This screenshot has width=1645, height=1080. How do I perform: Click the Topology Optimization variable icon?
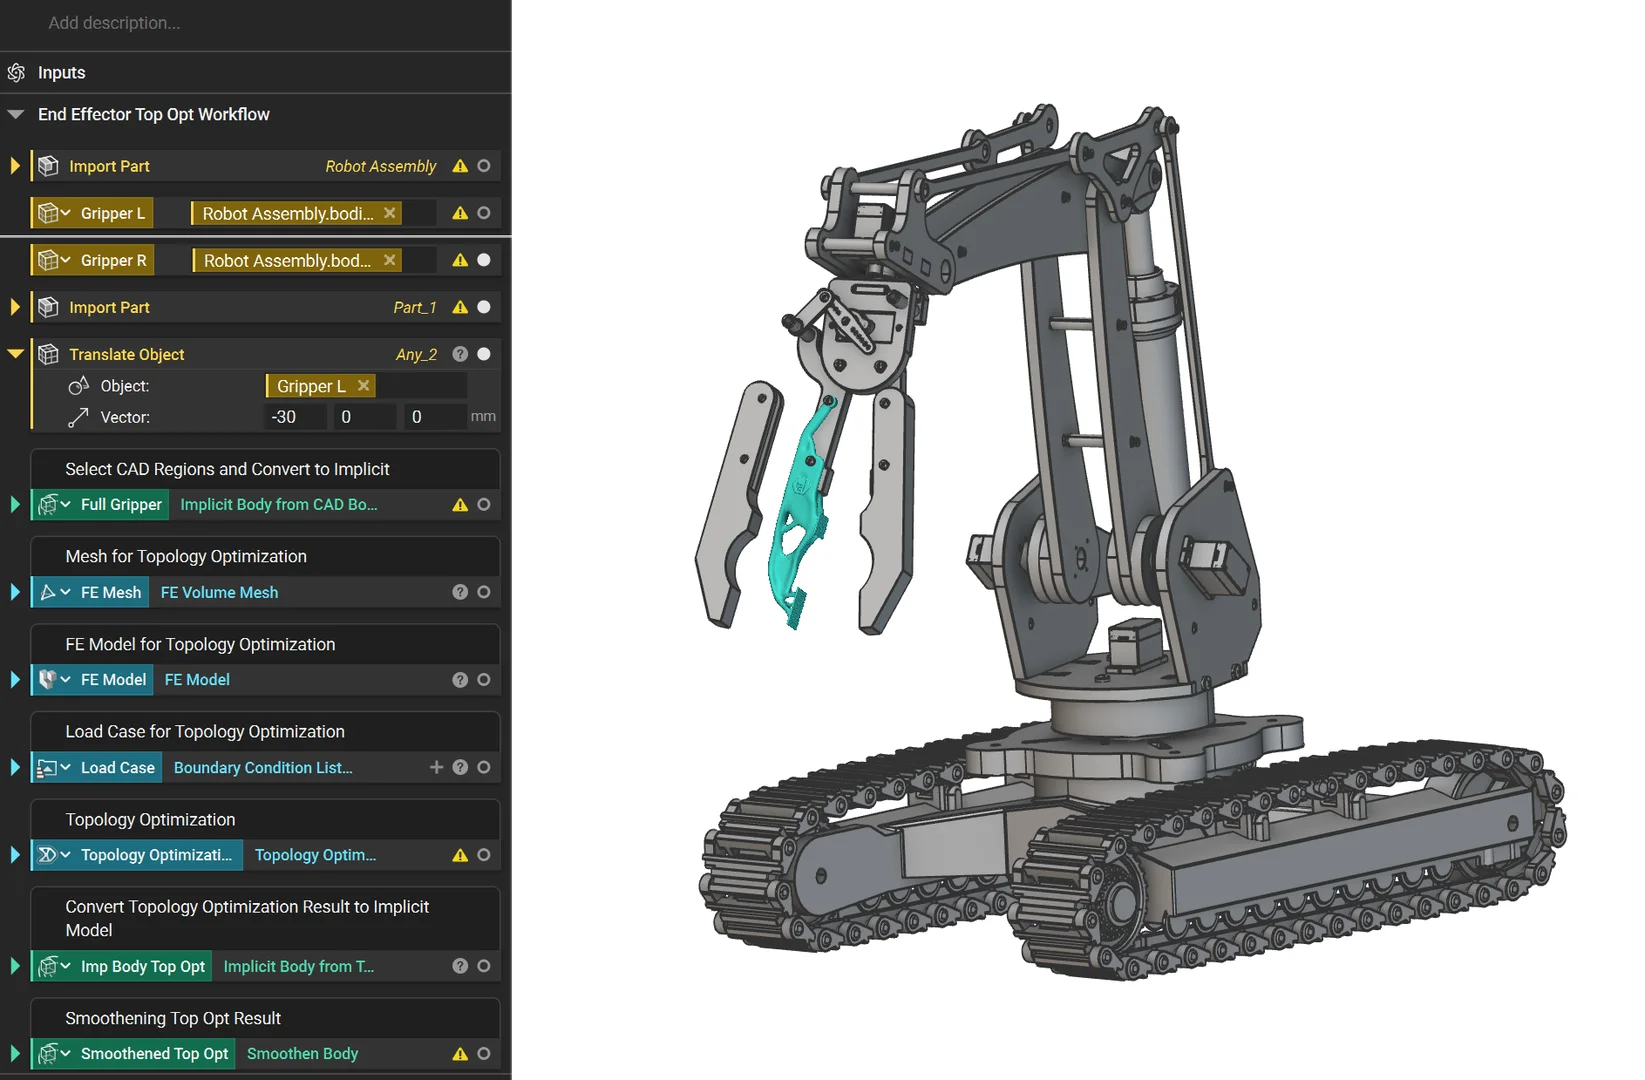tap(47, 855)
